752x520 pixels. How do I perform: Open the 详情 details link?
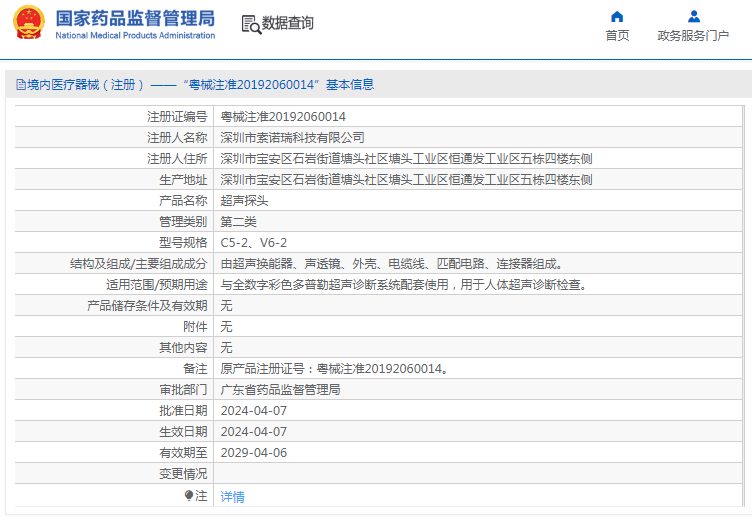pos(233,496)
